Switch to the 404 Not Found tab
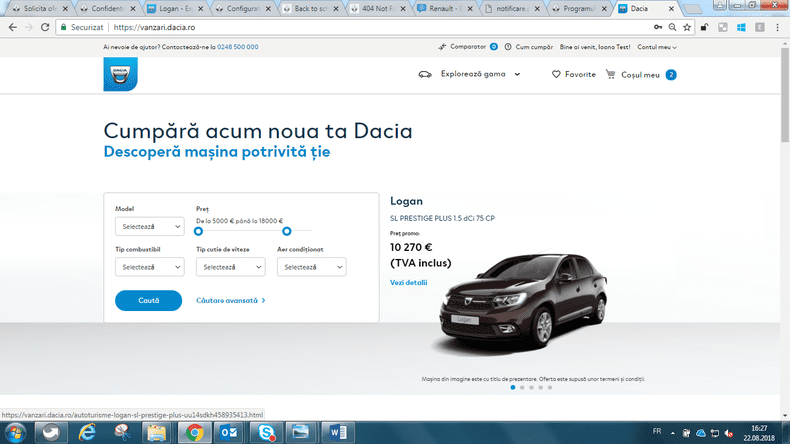This screenshot has height=444, width=790. [377, 9]
